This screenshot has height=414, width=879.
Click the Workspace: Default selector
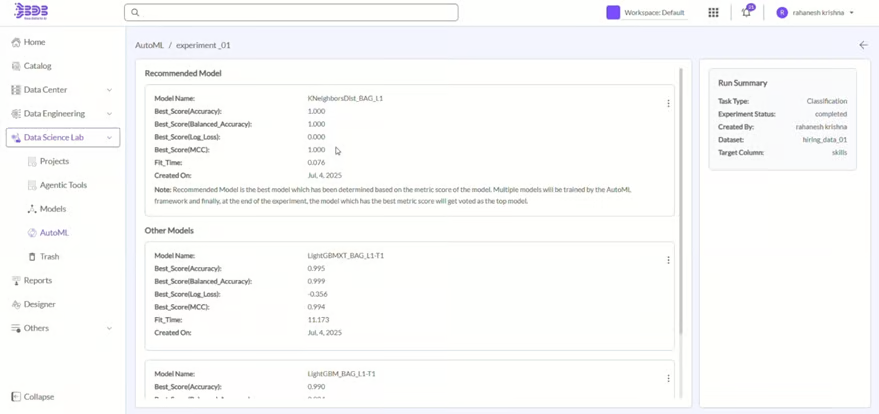tap(646, 13)
